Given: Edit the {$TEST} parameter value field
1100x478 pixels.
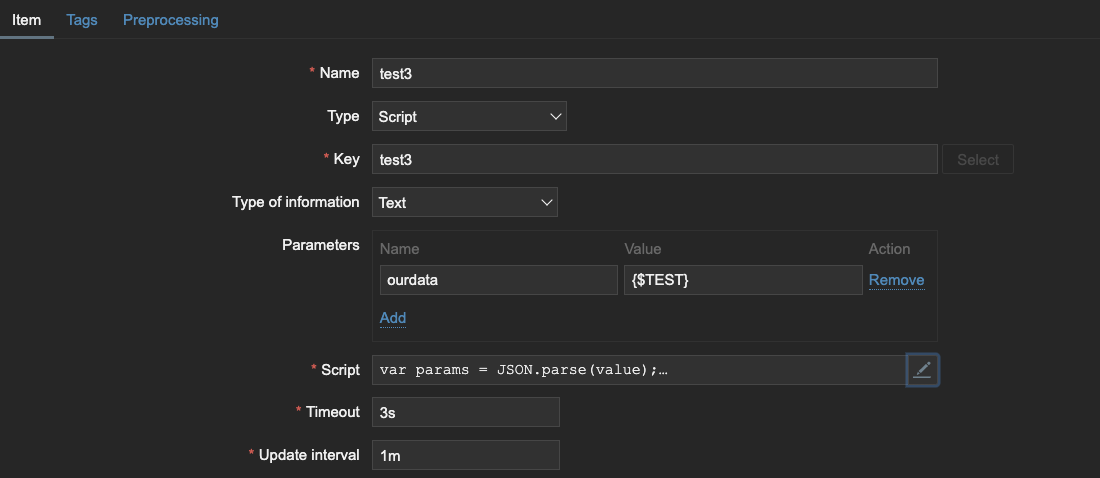Looking at the screenshot, I should click(743, 279).
